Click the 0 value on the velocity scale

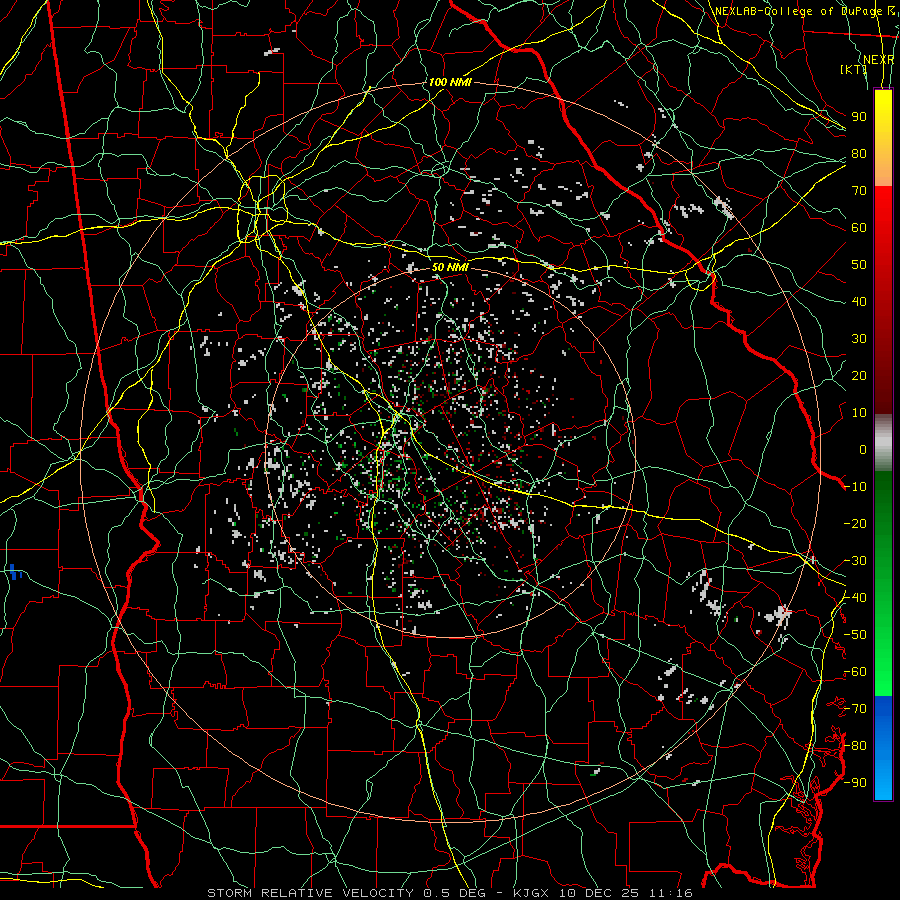click(x=863, y=449)
